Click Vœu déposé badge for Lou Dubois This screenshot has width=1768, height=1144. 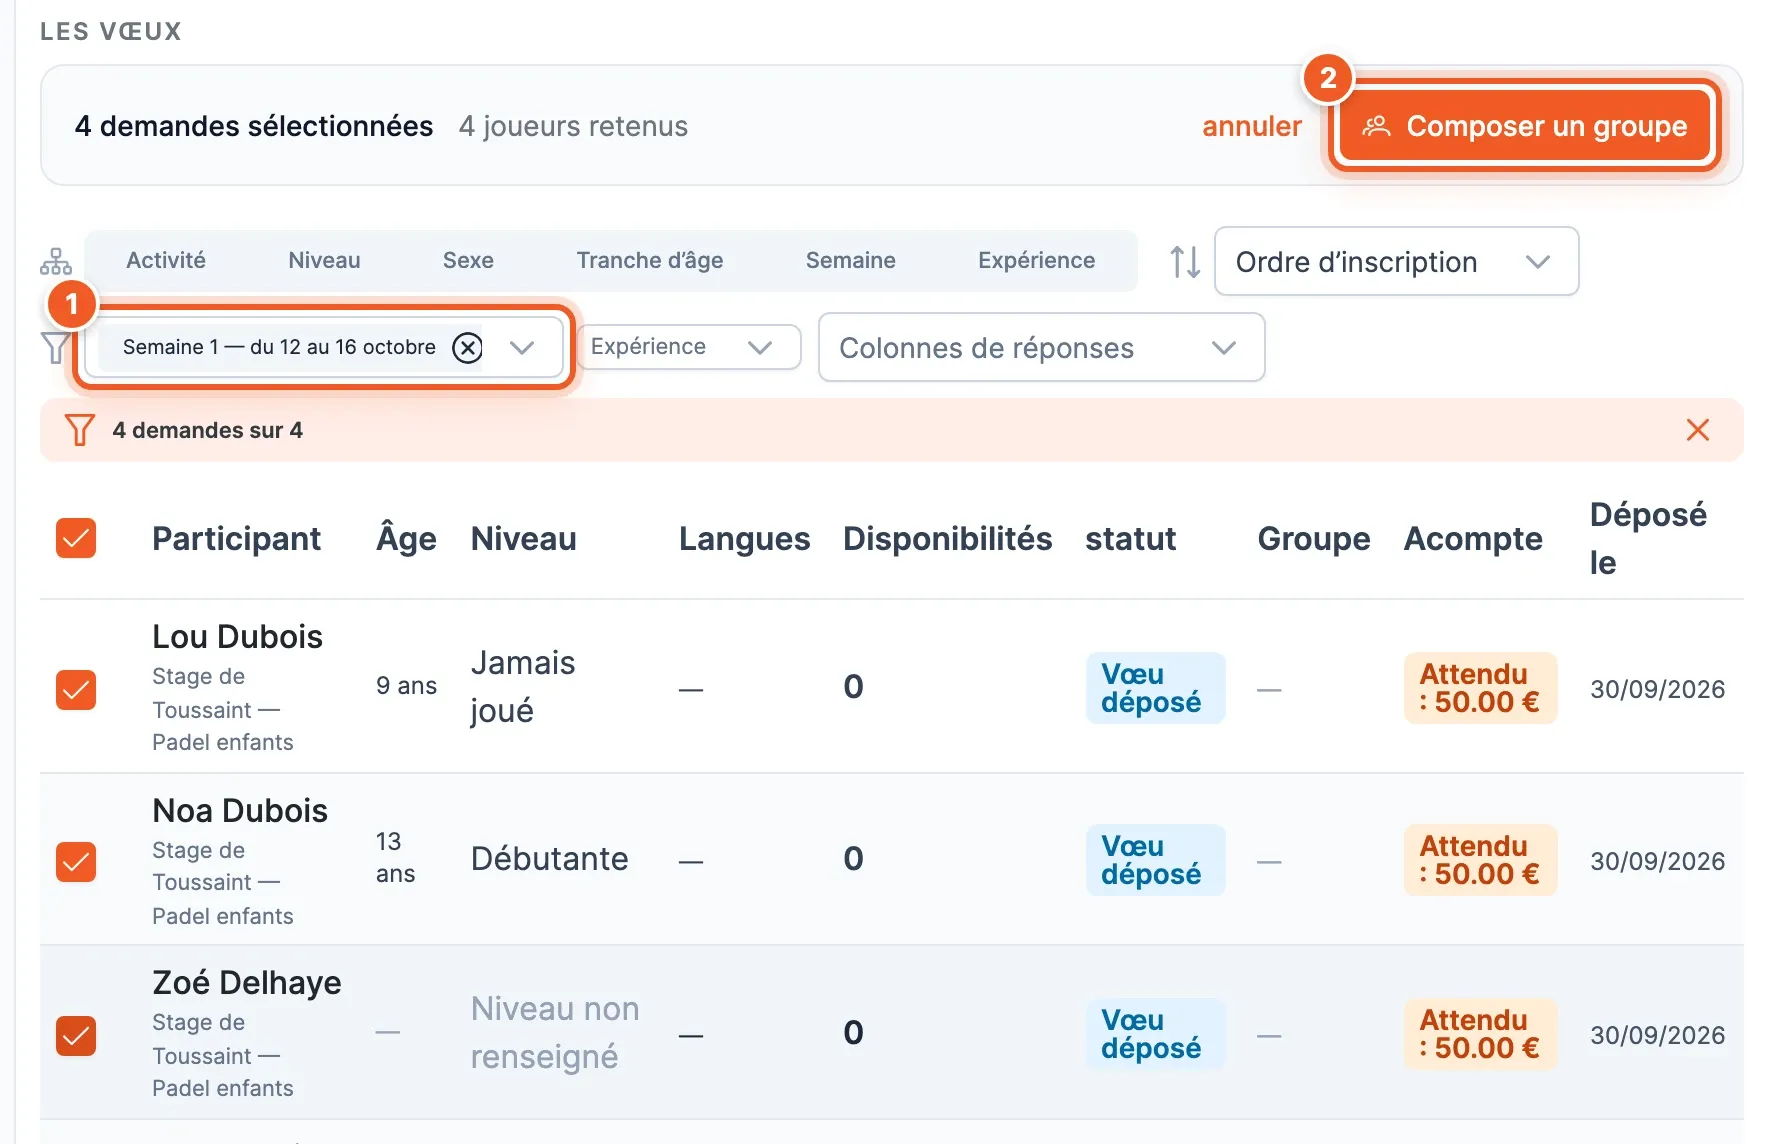coord(1155,688)
